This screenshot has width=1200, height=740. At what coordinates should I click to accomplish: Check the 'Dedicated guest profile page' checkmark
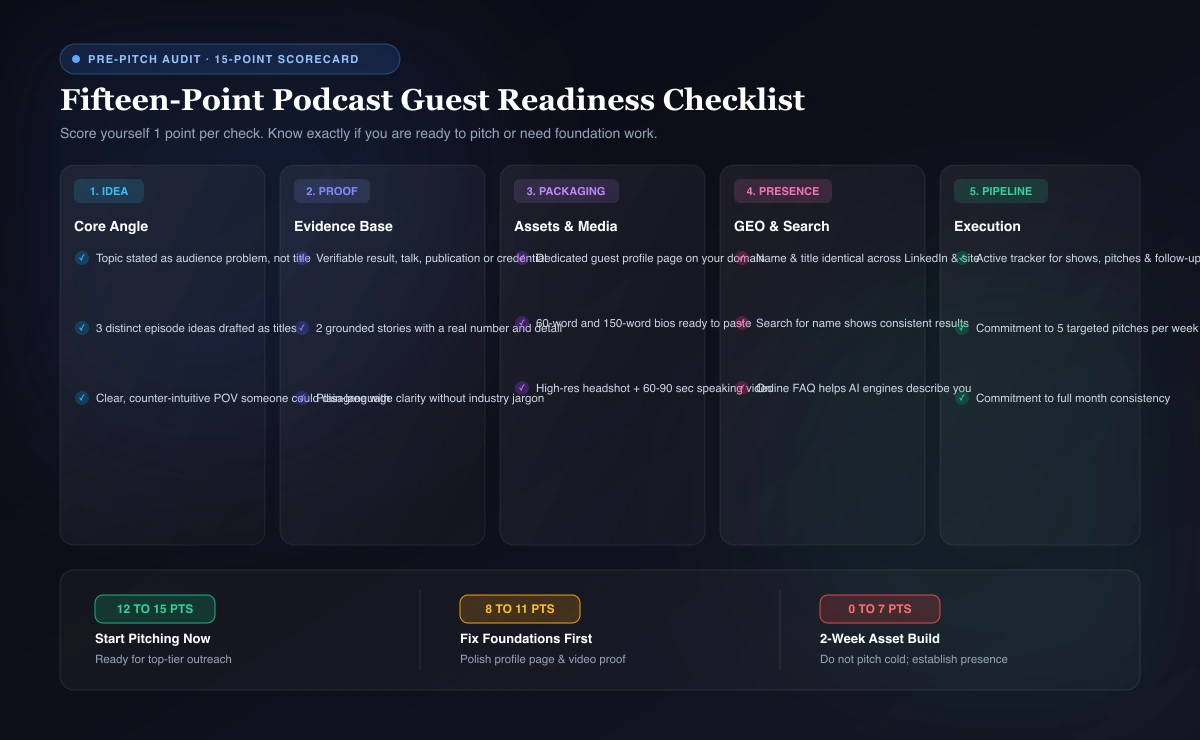pyautogui.click(x=522, y=258)
